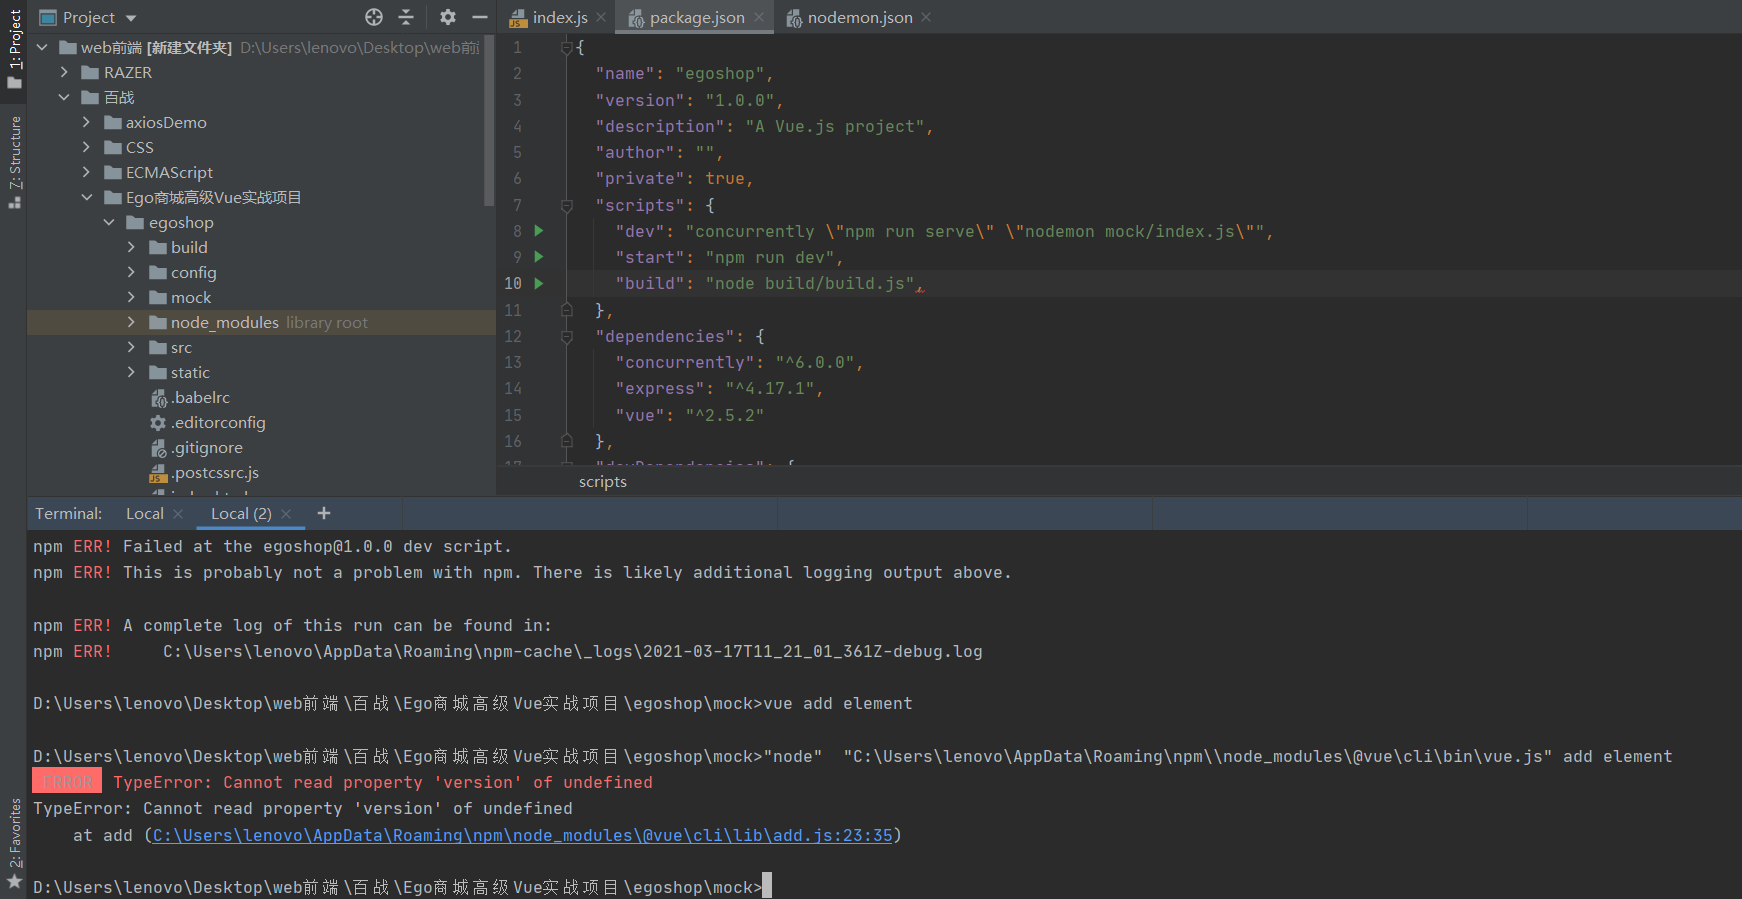Collapse the egoshop folder

109,222
